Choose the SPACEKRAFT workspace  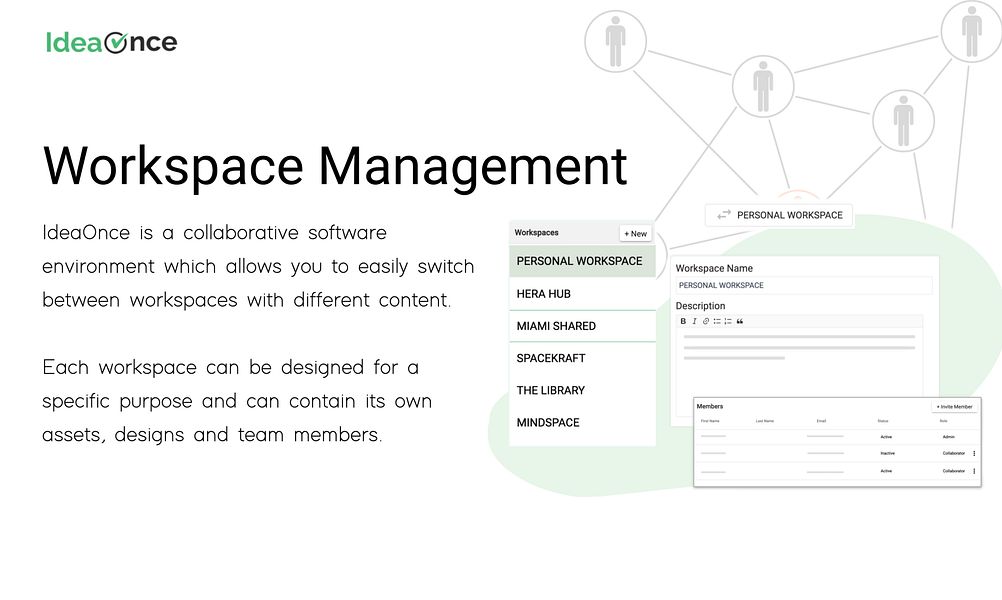(582, 358)
